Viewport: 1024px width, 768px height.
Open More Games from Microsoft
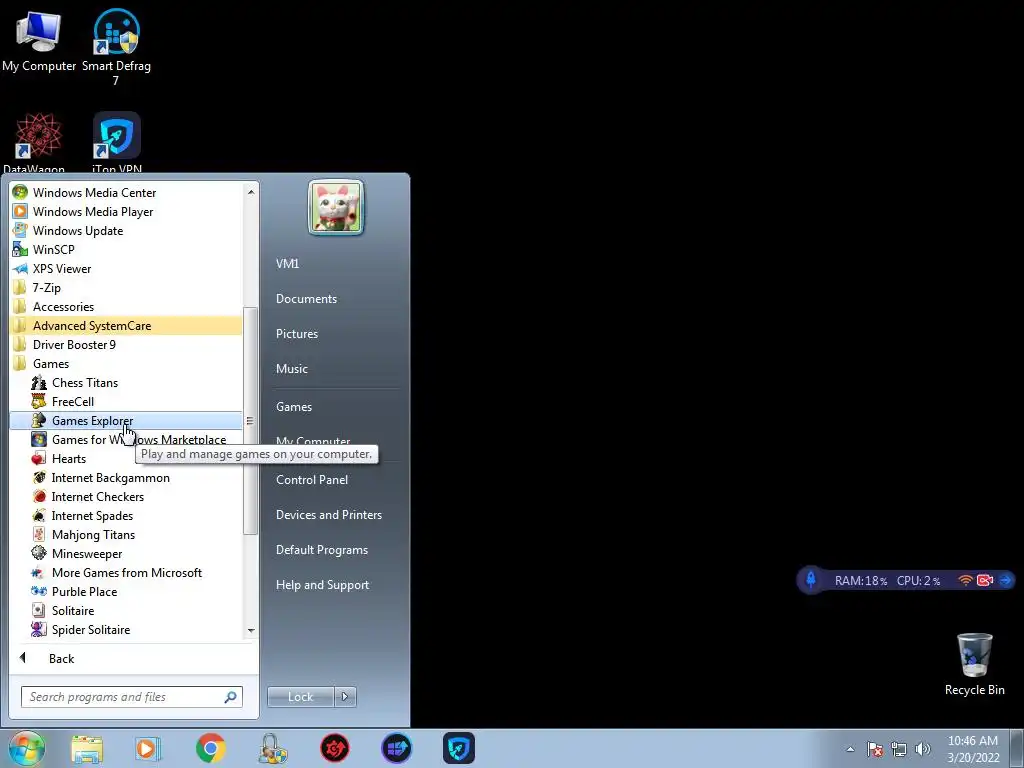point(126,573)
